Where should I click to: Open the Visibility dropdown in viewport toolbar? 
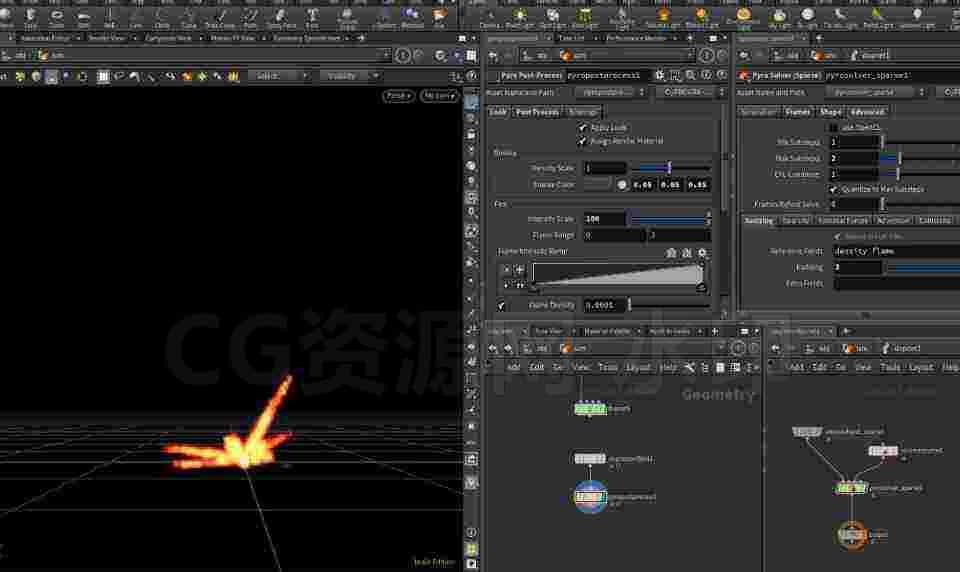350,76
